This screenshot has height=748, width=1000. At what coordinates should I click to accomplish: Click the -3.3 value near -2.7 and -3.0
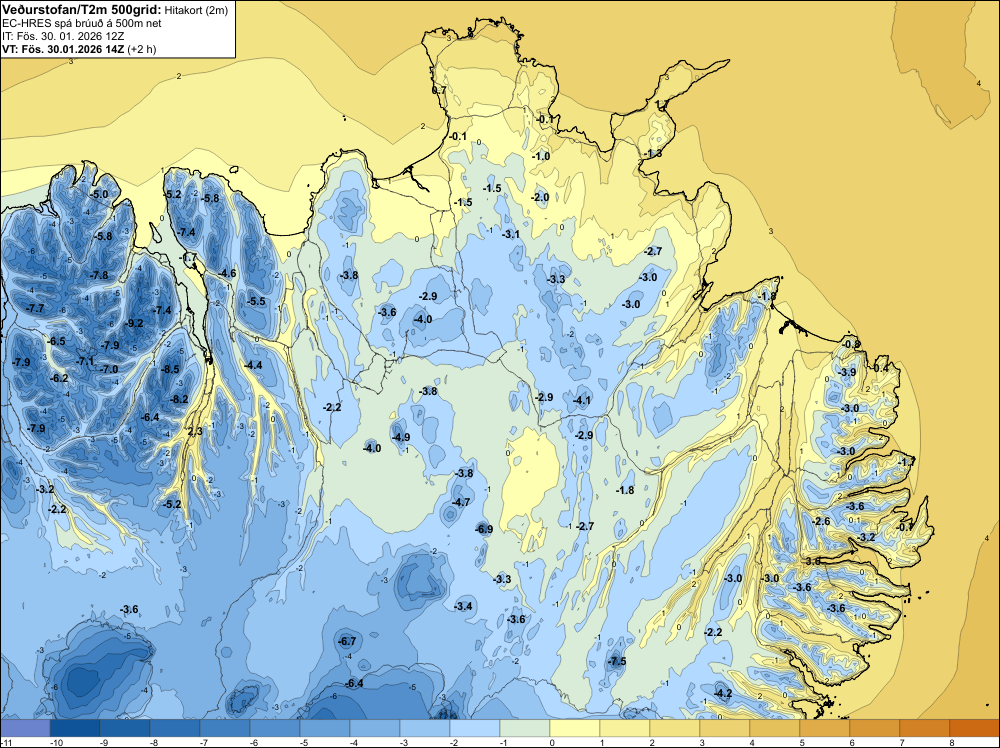[x=556, y=279]
